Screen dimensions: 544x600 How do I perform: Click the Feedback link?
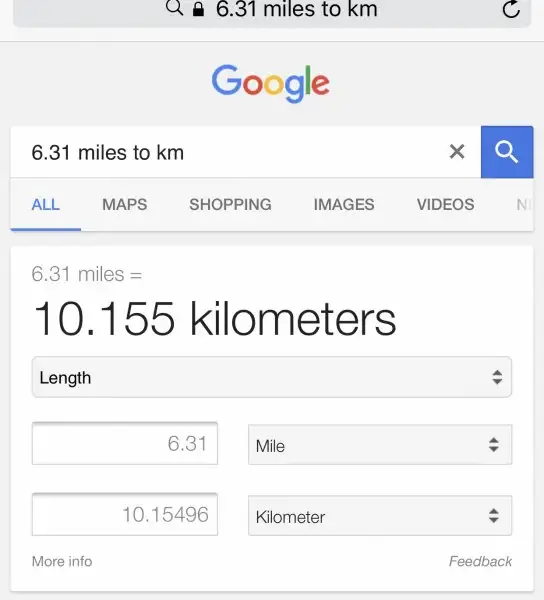pos(480,561)
